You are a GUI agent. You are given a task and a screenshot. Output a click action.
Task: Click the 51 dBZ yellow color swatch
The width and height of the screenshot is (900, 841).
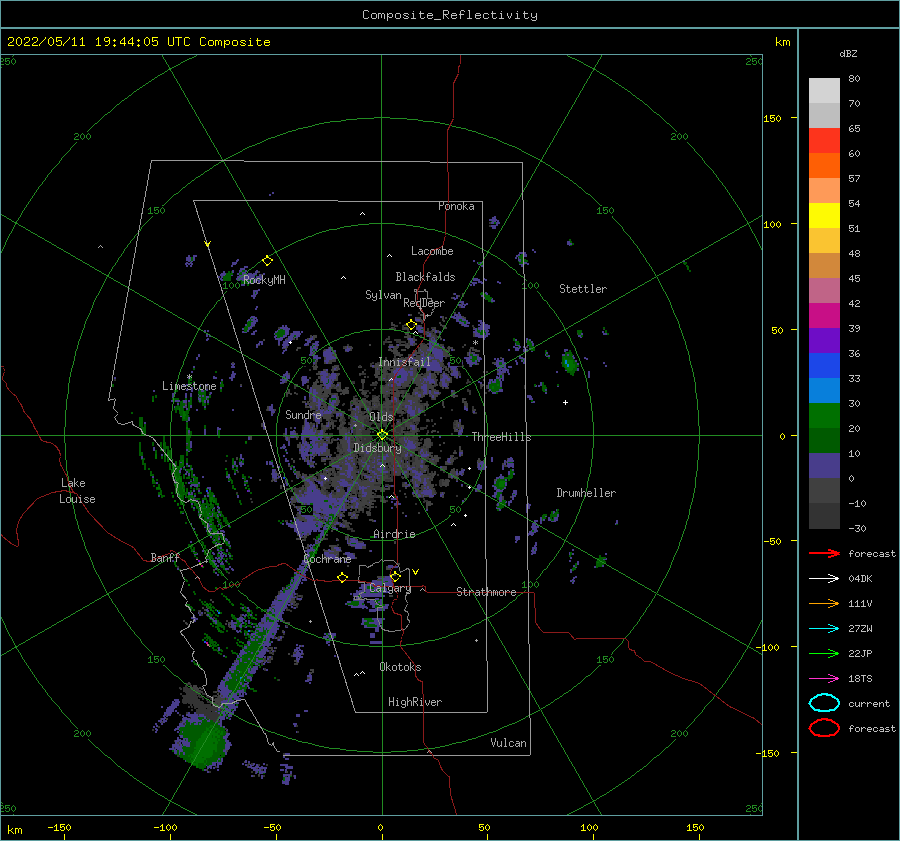click(x=824, y=215)
